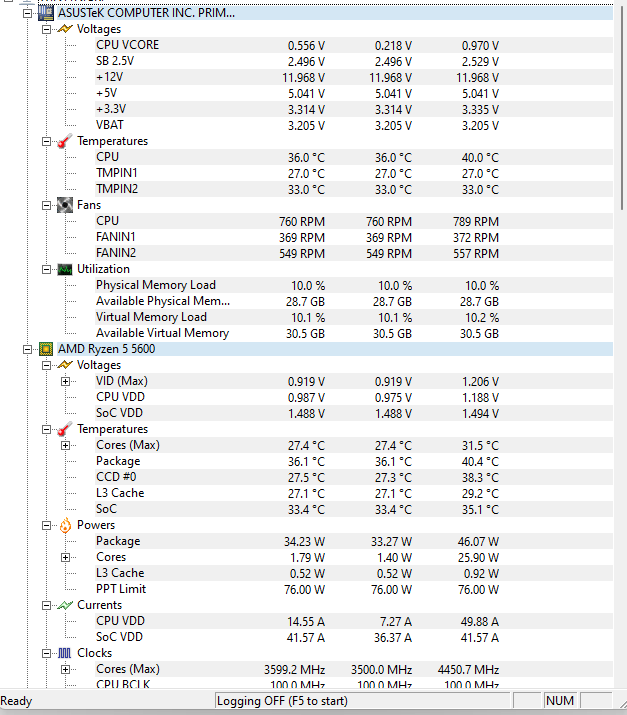The image size is (627, 715).
Task: Select the Package temperature row
Action: (353, 461)
